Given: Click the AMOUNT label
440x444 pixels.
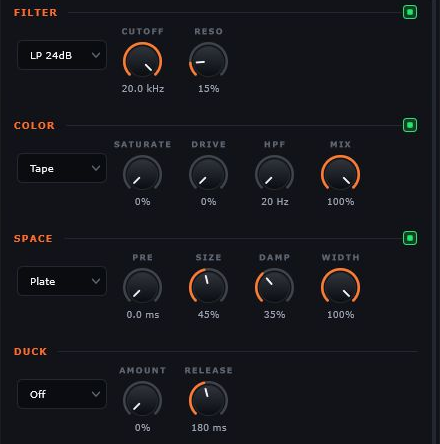Looking at the screenshot, I should point(143,370).
